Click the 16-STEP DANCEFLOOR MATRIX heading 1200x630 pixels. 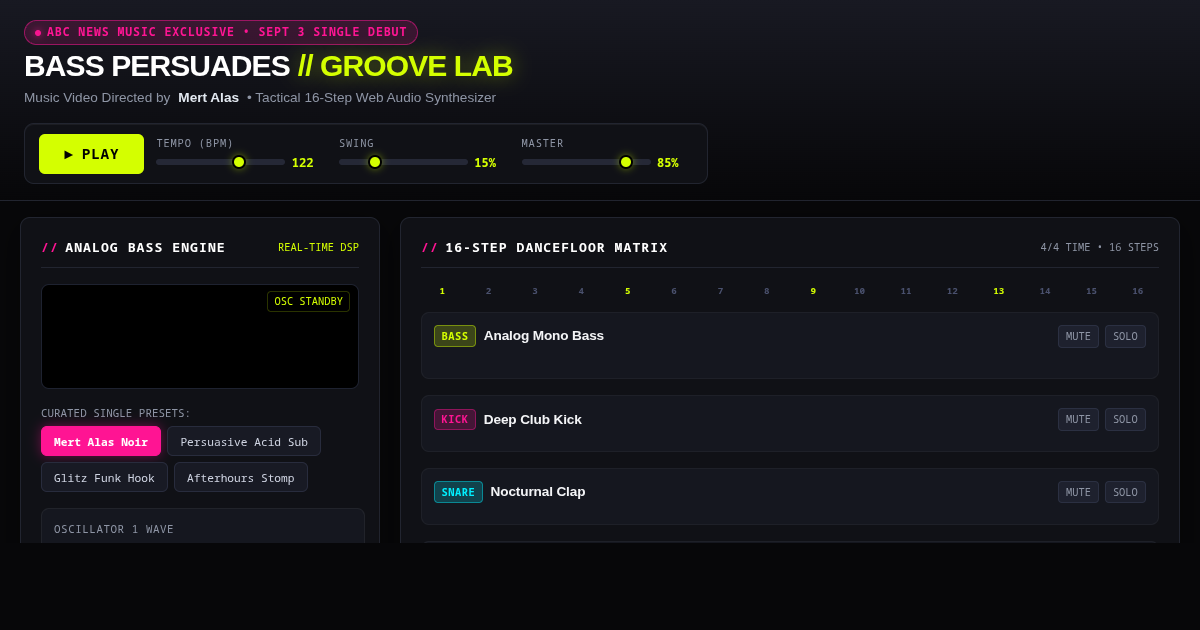(544, 247)
